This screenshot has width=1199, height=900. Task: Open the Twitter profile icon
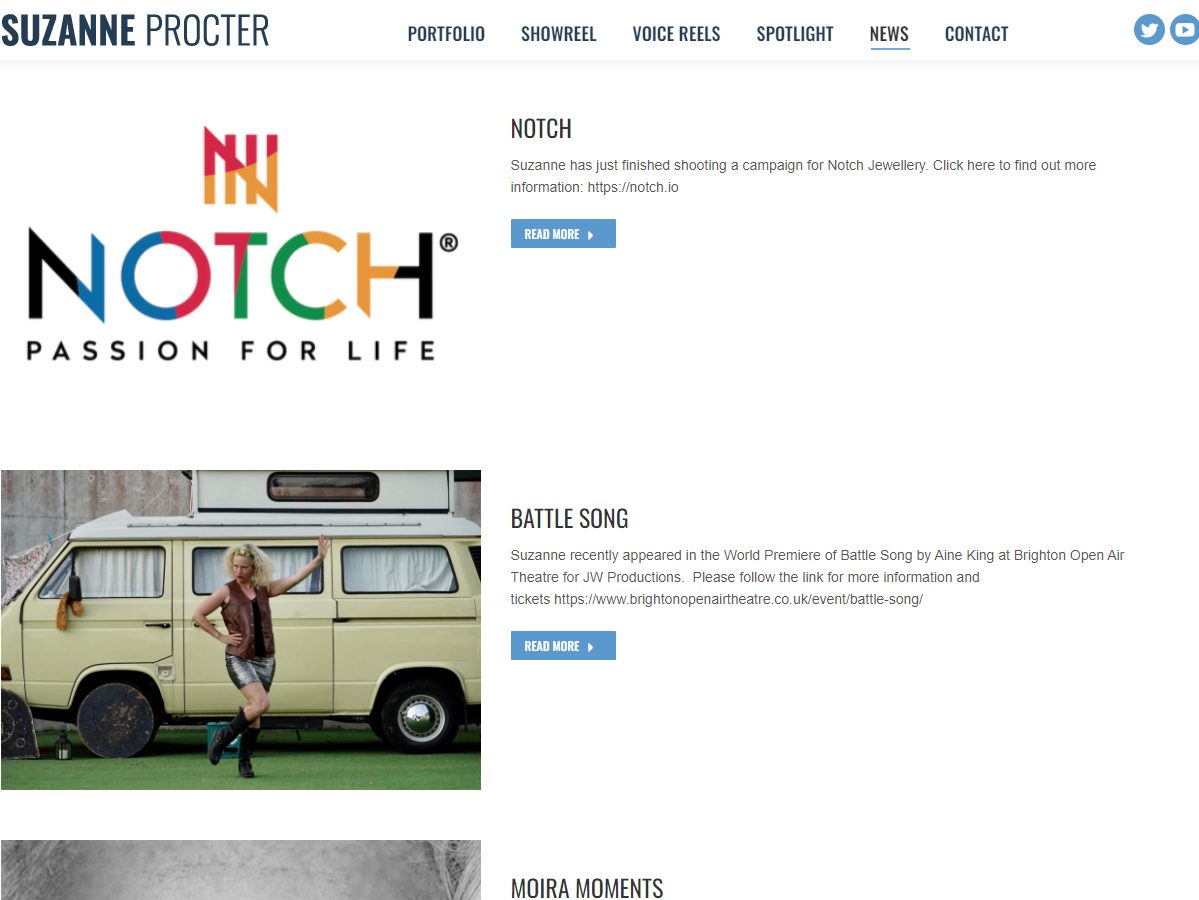pyautogui.click(x=1149, y=30)
